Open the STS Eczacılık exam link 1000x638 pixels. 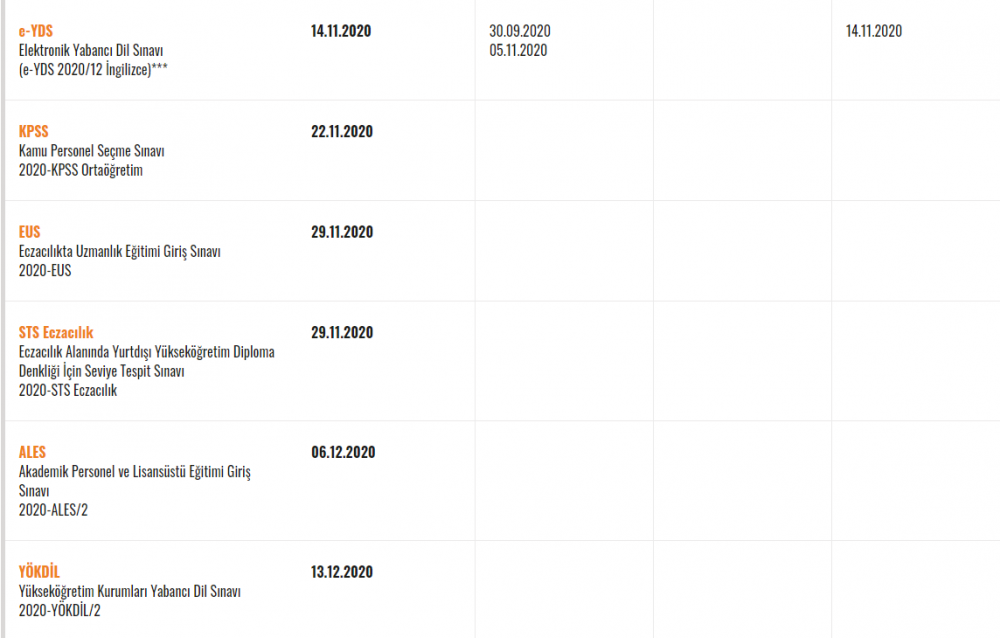coord(56,332)
